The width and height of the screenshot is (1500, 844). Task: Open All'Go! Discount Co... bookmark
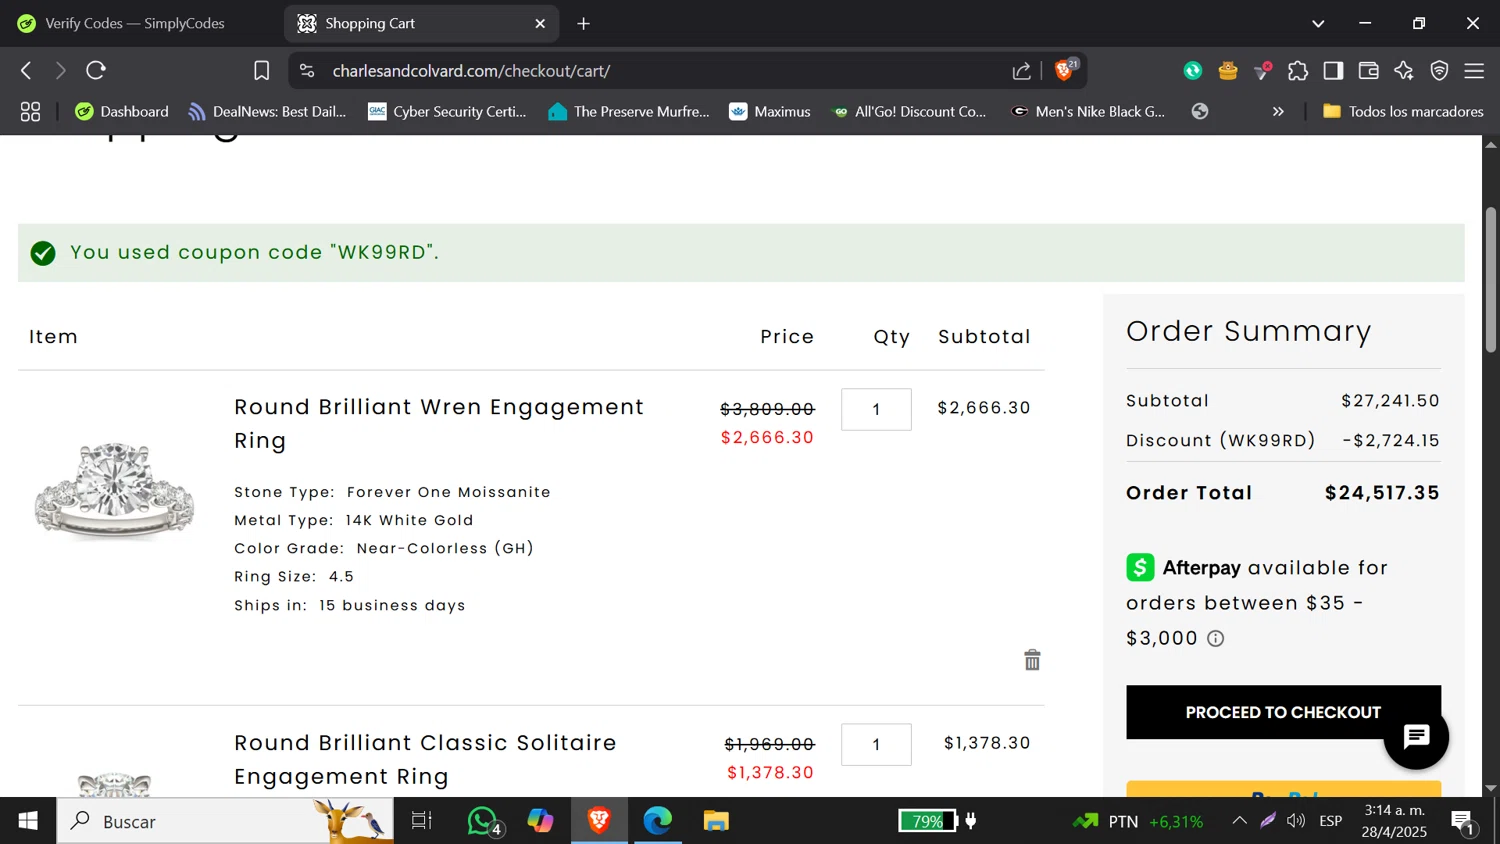point(909,112)
